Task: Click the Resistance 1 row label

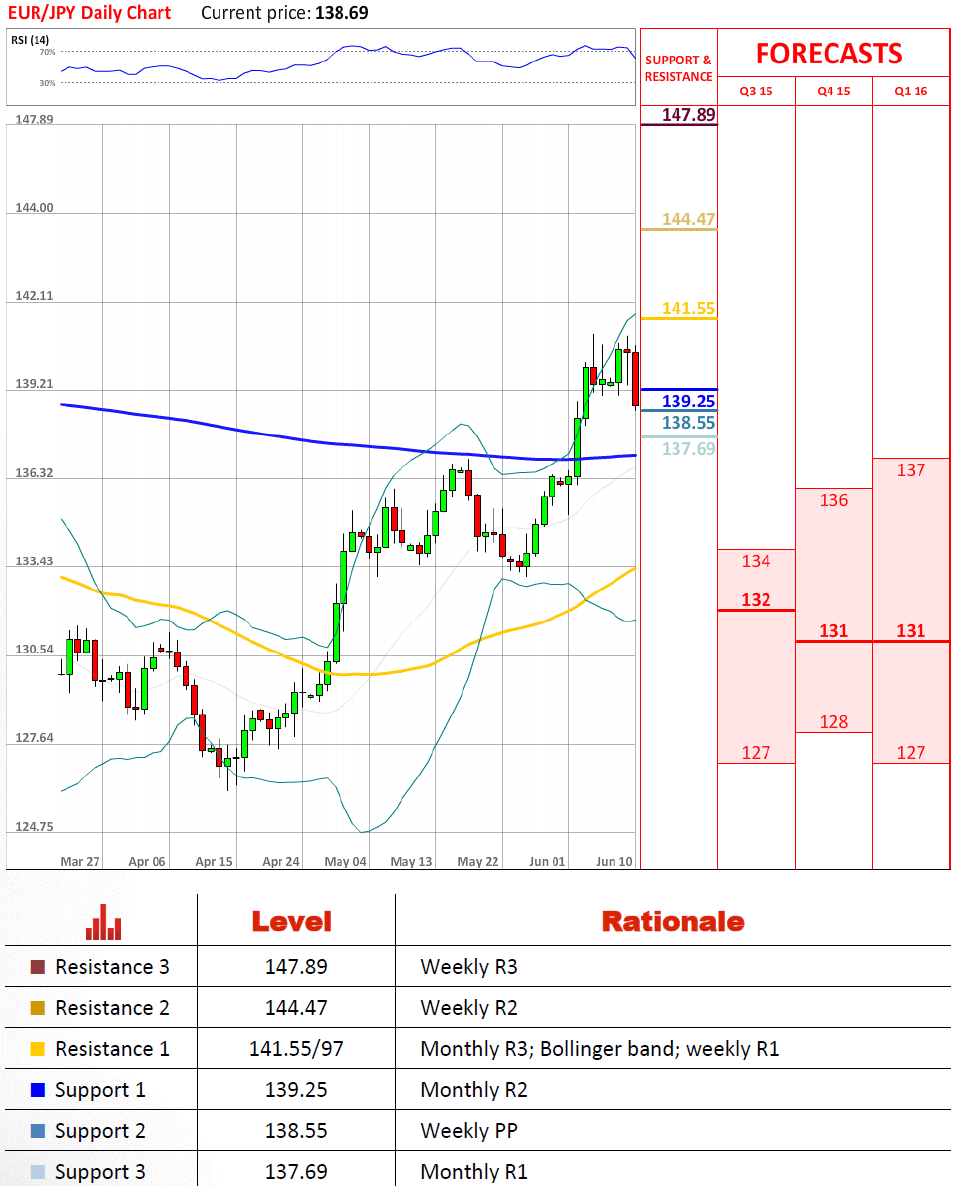Action: click(x=112, y=1049)
